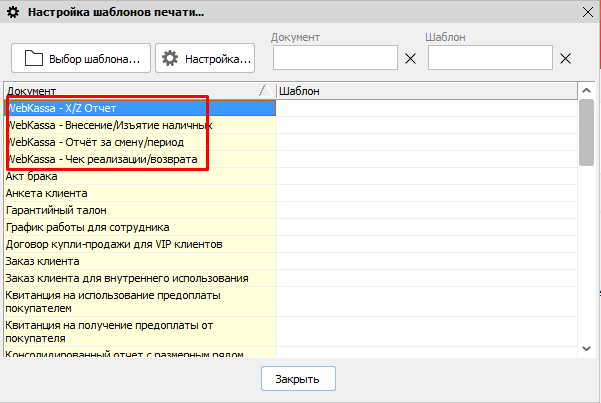601x403 pixels.
Task: Click the scrollbar down arrow
Action: click(586, 349)
